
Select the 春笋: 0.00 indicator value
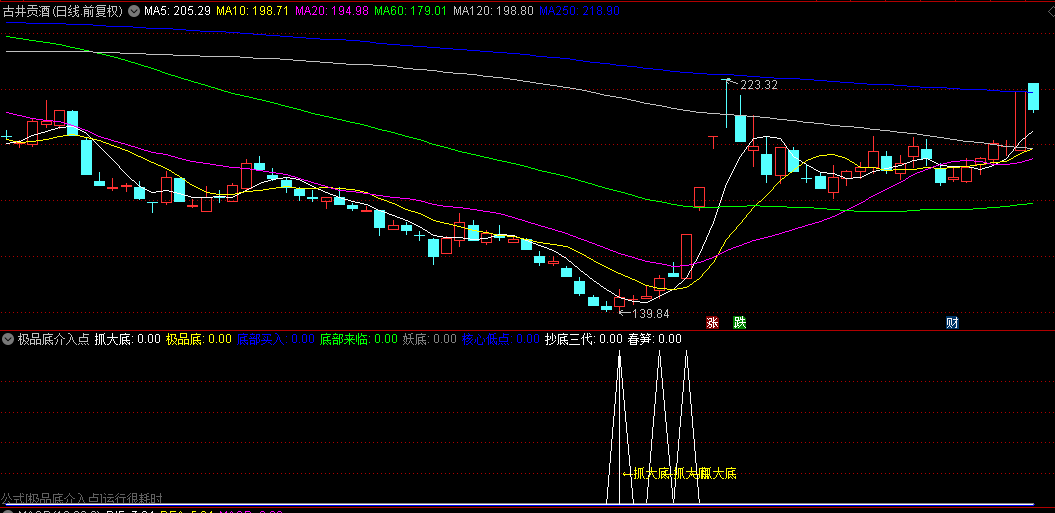pyautogui.click(x=655, y=339)
